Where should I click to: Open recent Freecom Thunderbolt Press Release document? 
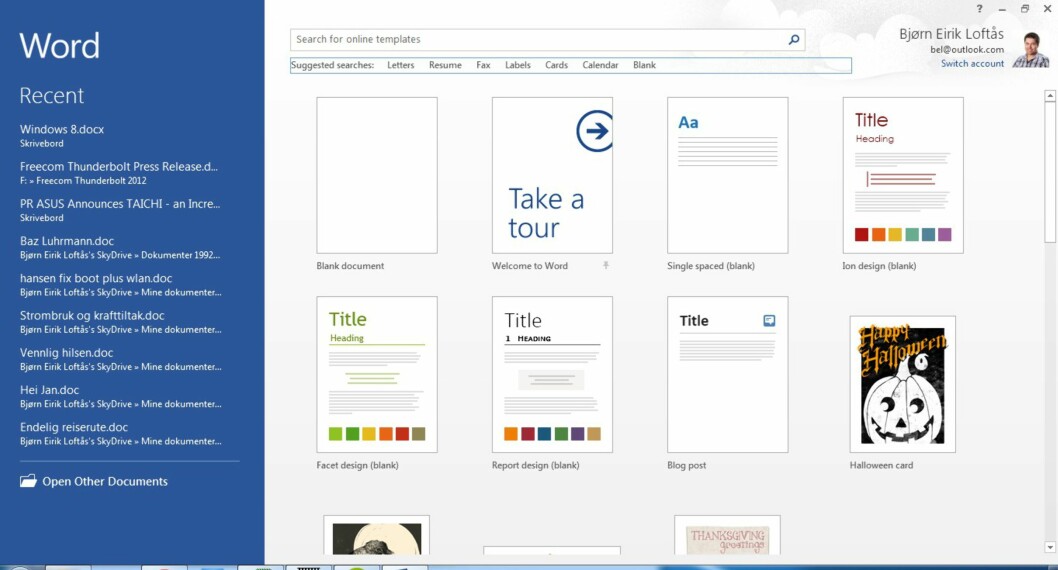[119, 173]
